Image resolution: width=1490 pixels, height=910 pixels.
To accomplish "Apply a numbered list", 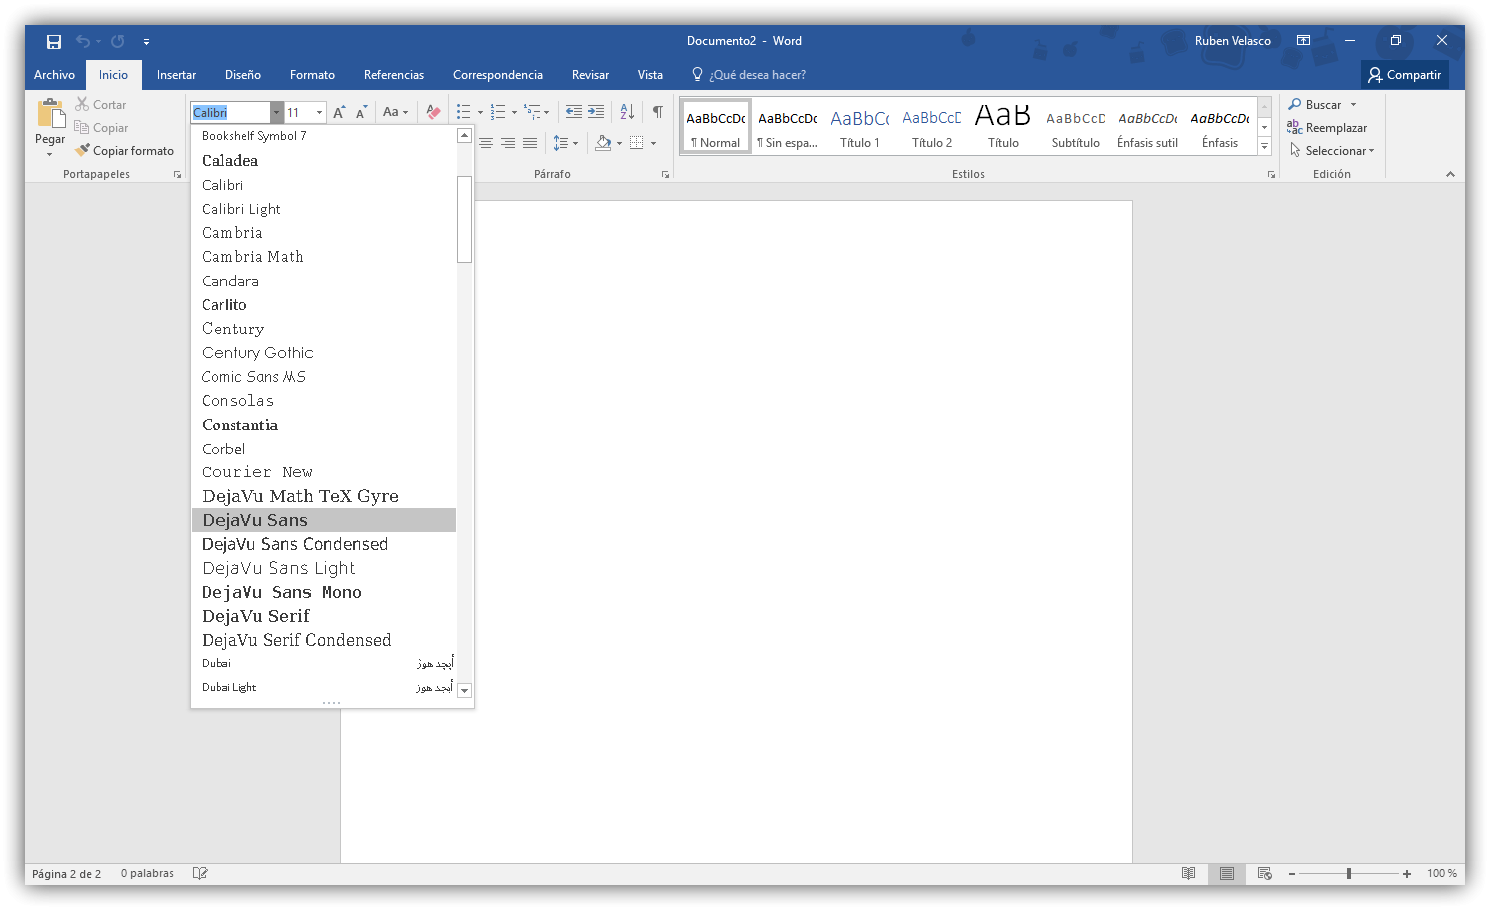I will point(498,112).
